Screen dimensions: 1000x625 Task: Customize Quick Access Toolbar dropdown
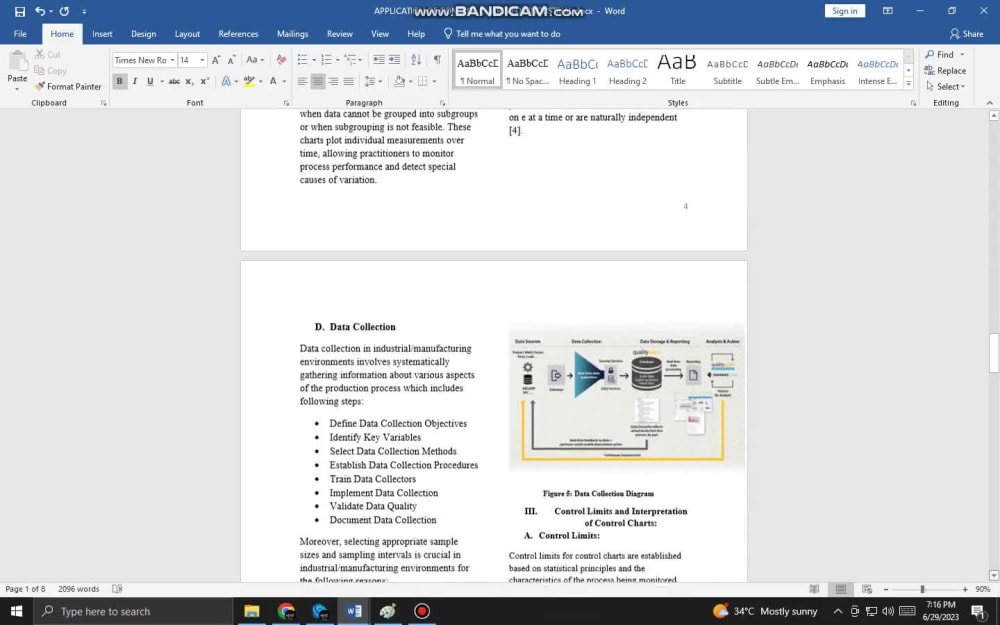[84, 11]
